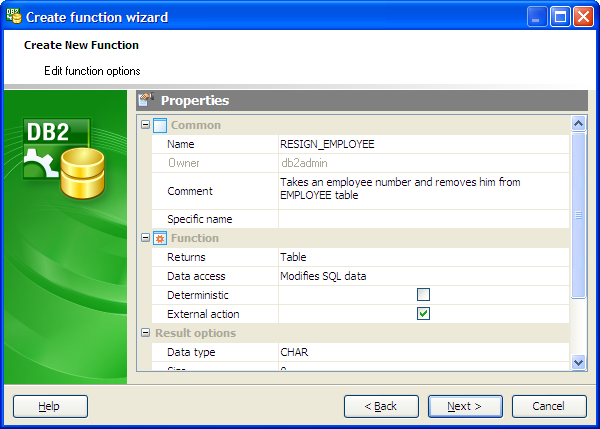
Task: Uncheck the External action checkbox
Action: 423,314
